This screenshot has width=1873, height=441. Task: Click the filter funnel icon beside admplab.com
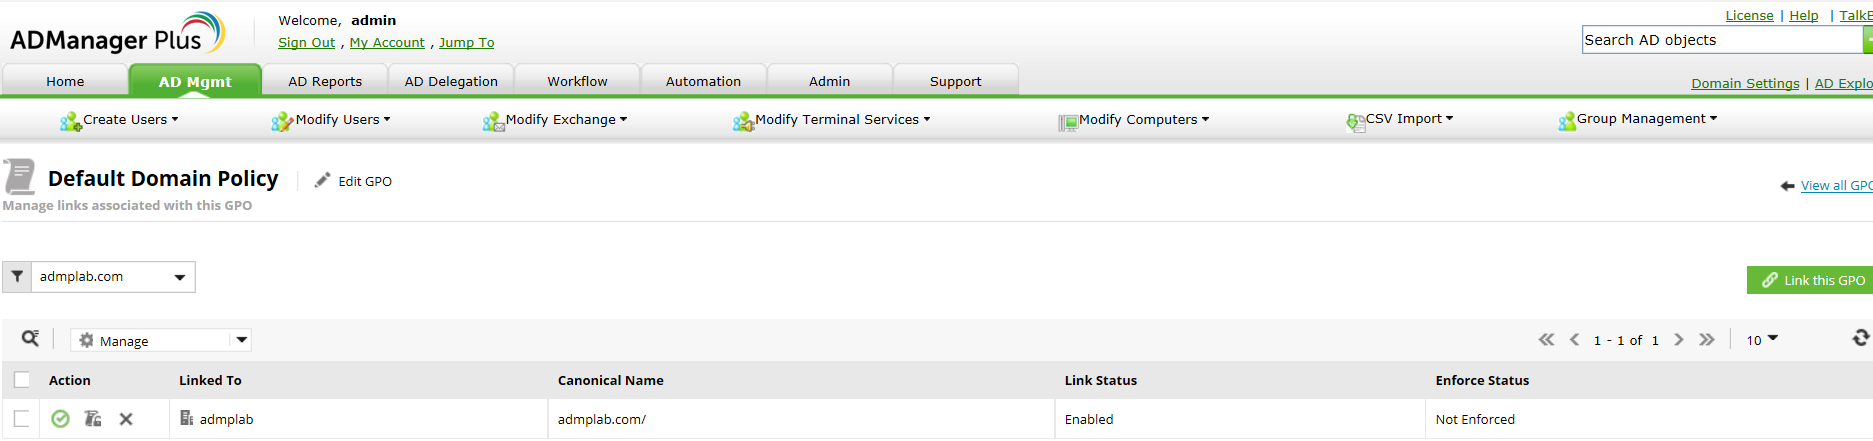(x=17, y=277)
